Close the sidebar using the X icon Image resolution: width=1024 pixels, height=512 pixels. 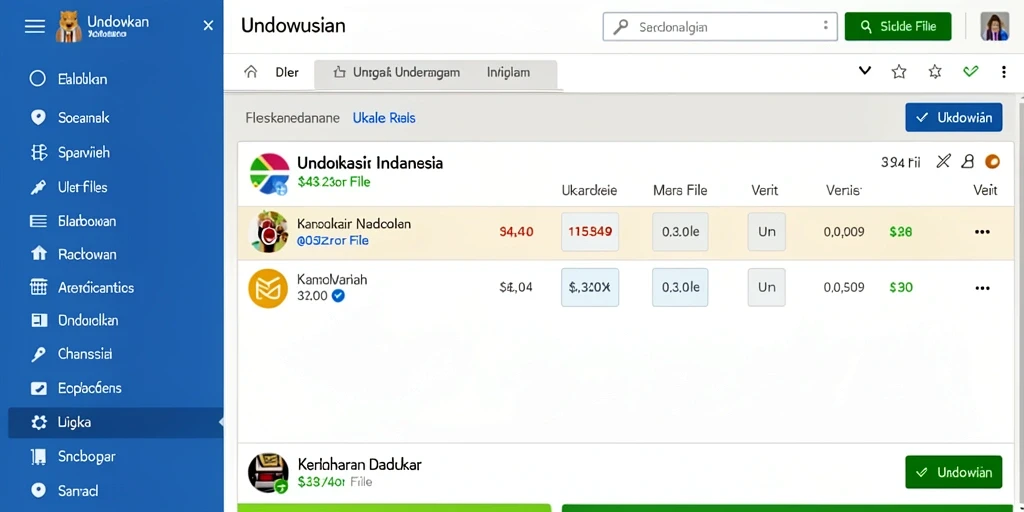click(x=208, y=25)
